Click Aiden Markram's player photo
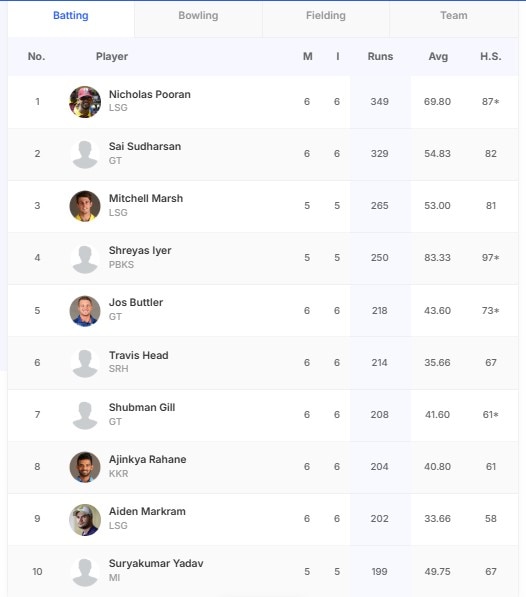Image resolution: width=526 pixels, height=597 pixels. [x=85, y=520]
